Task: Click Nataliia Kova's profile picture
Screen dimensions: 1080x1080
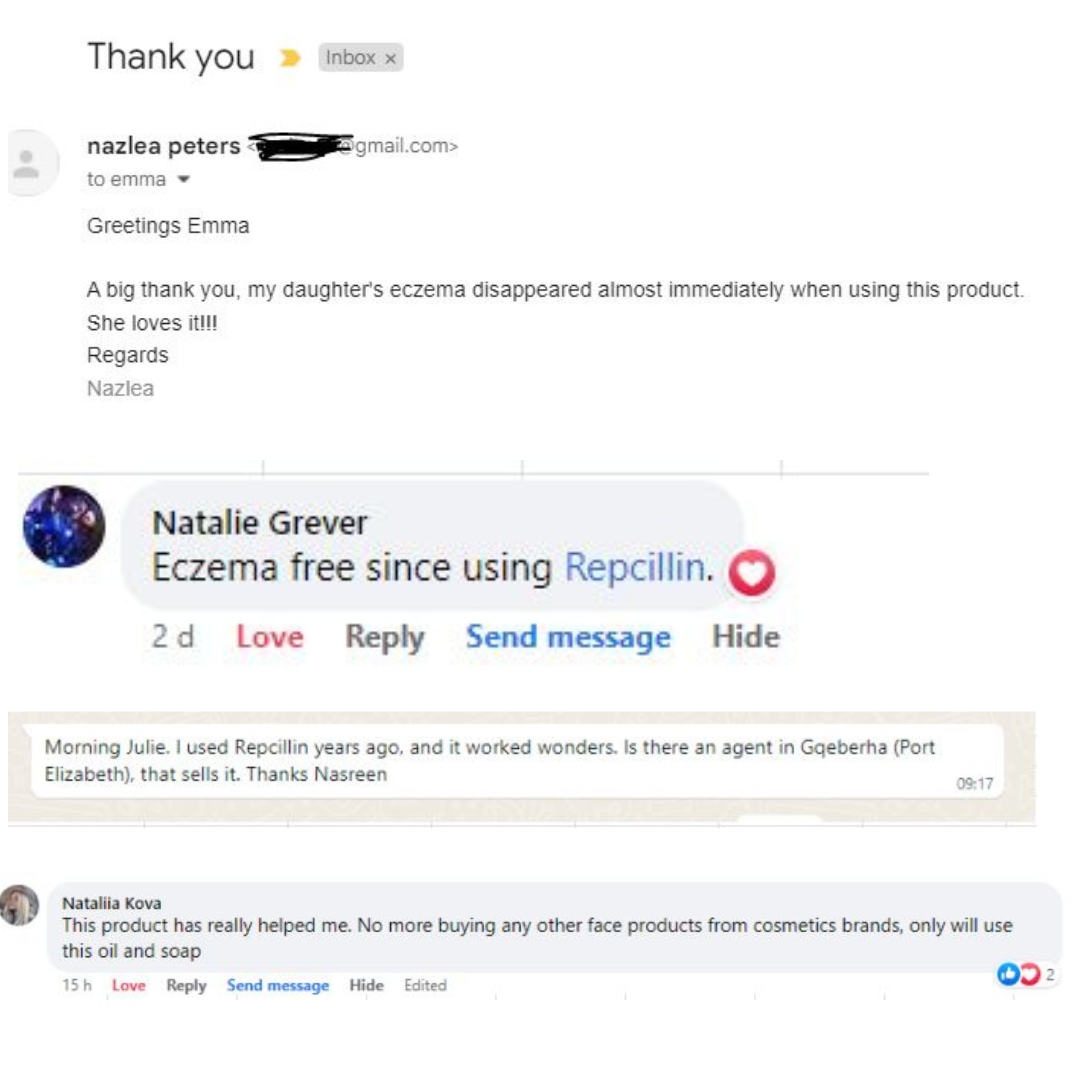Action: tap(19, 905)
